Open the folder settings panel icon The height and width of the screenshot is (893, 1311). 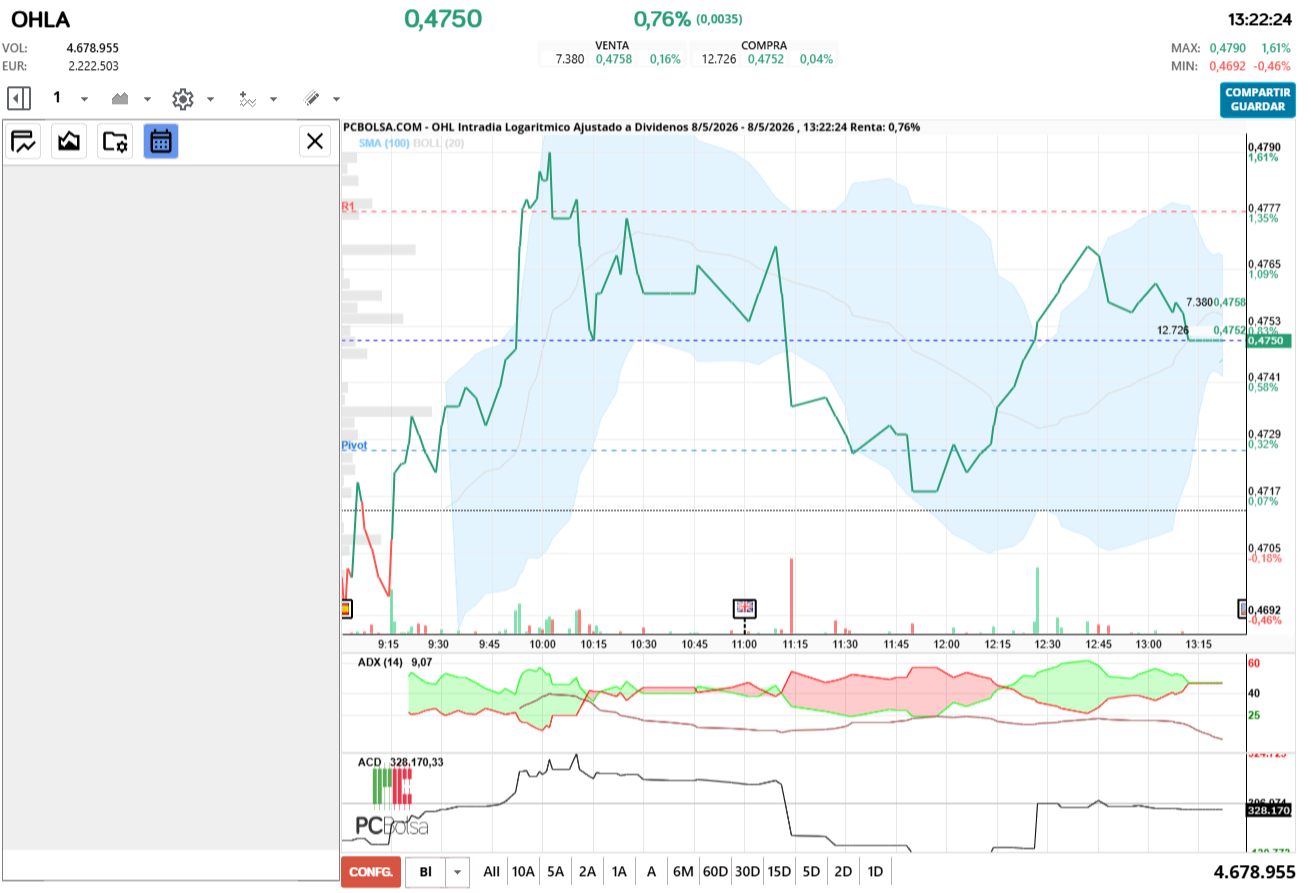115,142
